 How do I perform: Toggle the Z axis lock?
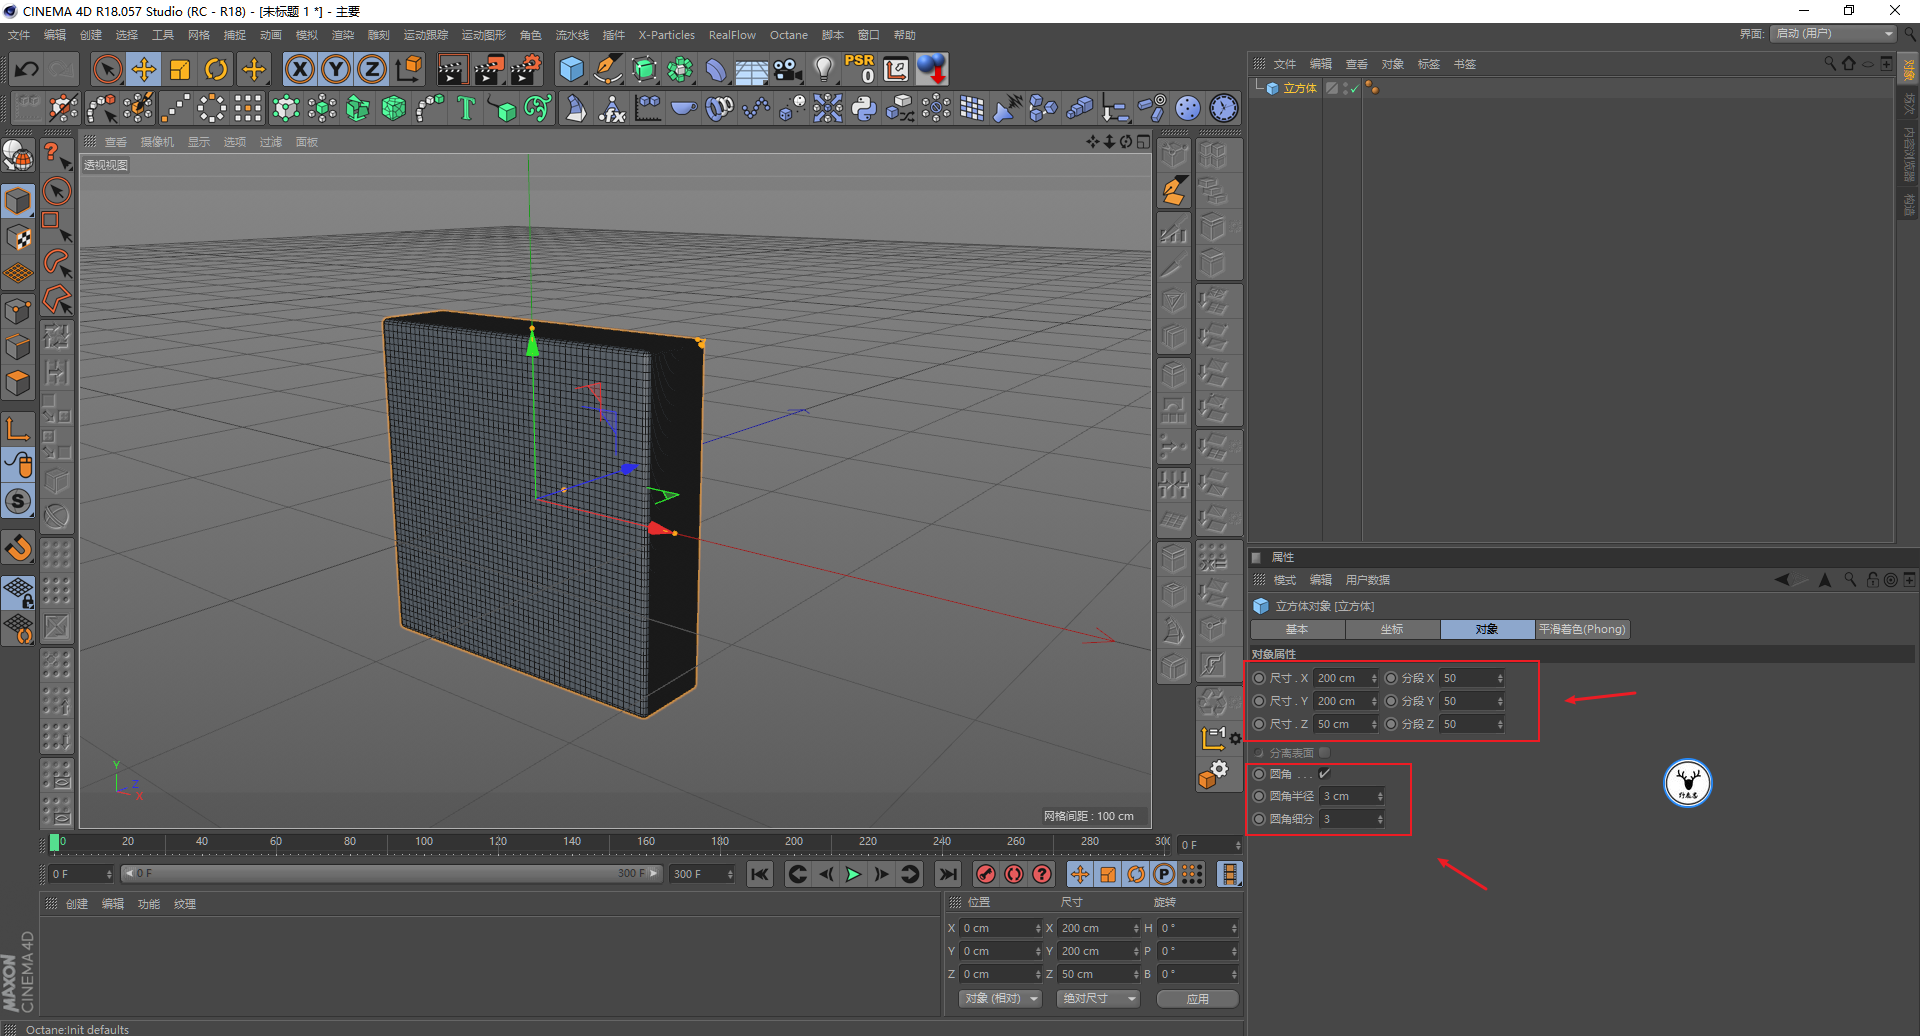(372, 69)
